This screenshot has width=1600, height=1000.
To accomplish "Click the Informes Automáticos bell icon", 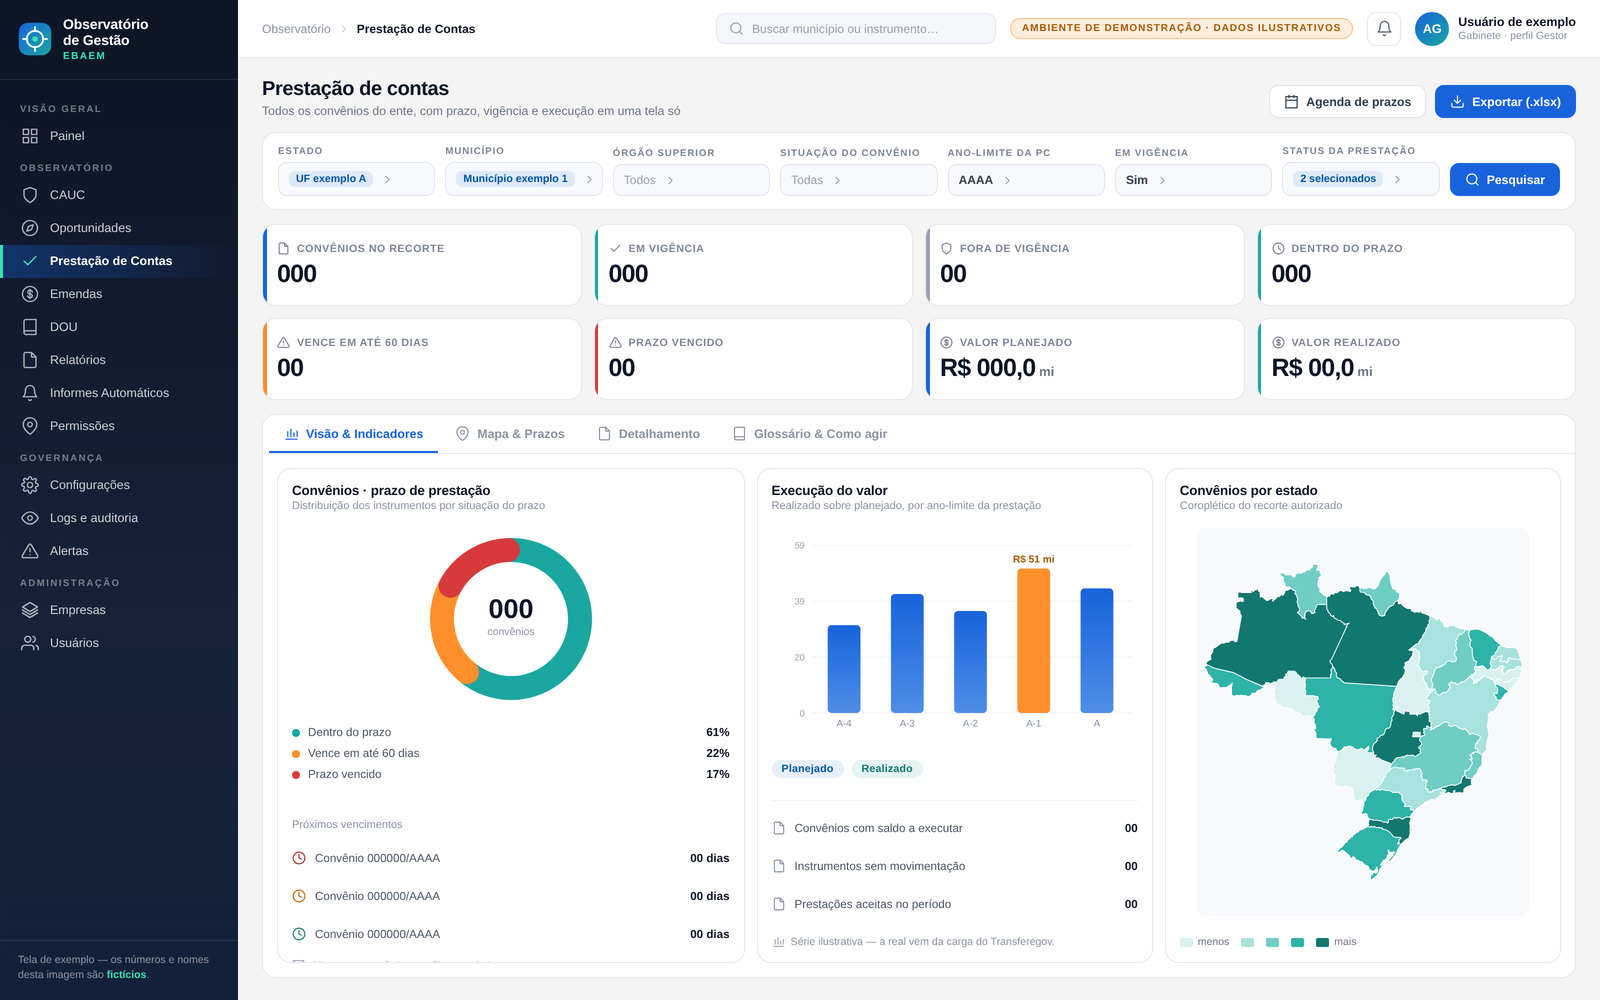I will (30, 393).
